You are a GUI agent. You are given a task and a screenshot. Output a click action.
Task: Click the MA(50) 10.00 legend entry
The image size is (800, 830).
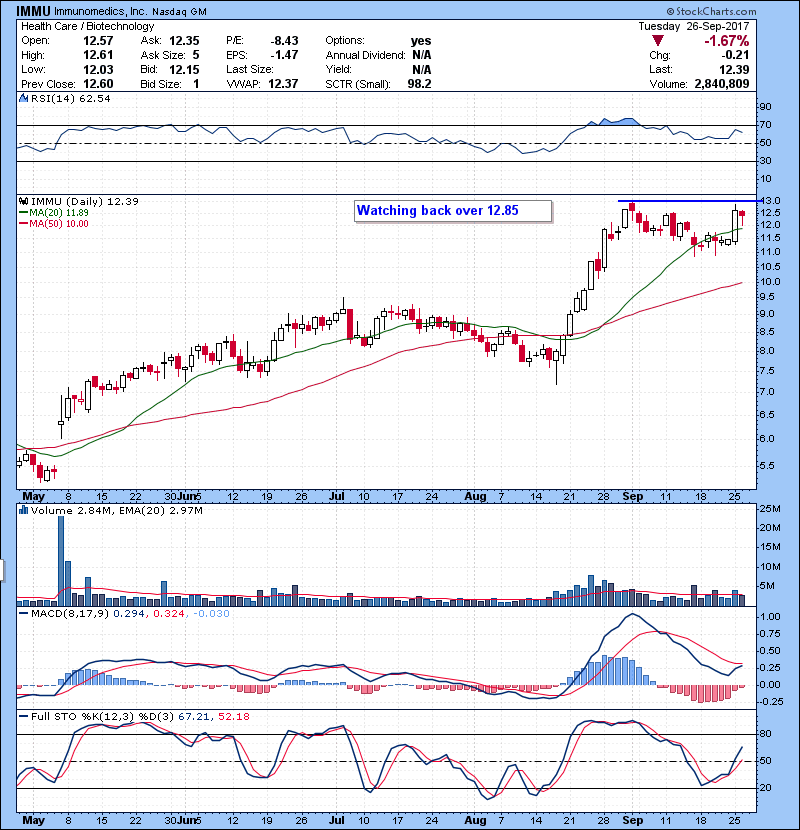(x=59, y=224)
